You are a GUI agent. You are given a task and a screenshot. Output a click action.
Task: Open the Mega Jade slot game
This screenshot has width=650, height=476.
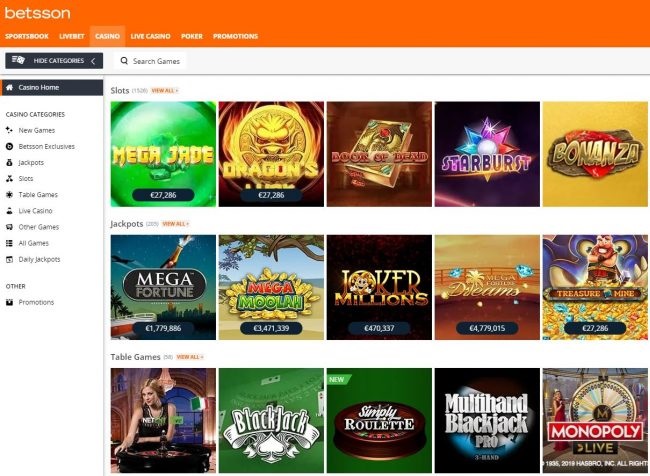pos(163,154)
